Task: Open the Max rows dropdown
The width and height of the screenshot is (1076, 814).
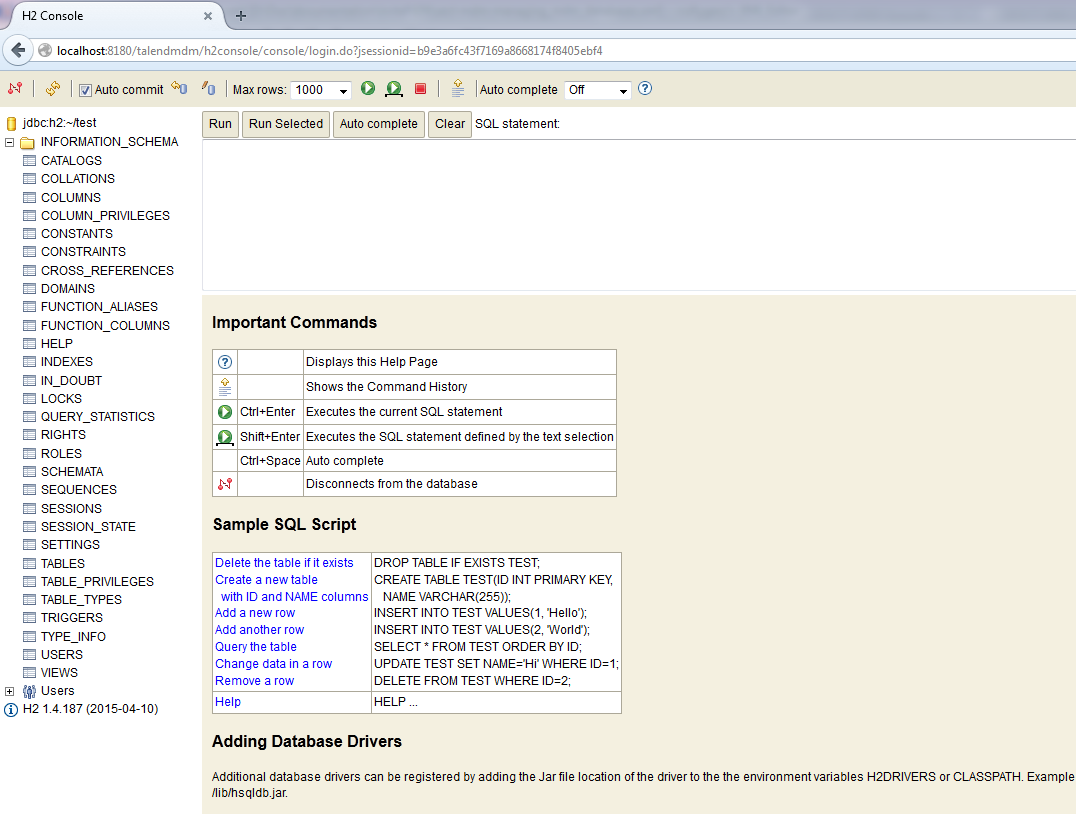Action: 320,90
